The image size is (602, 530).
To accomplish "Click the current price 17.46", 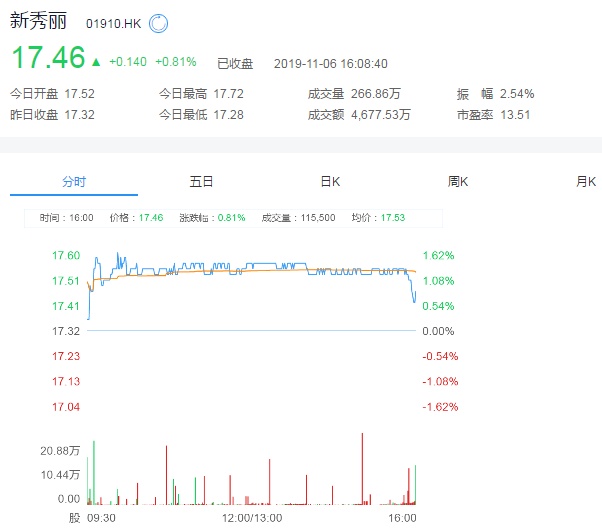I will click(x=48, y=58).
